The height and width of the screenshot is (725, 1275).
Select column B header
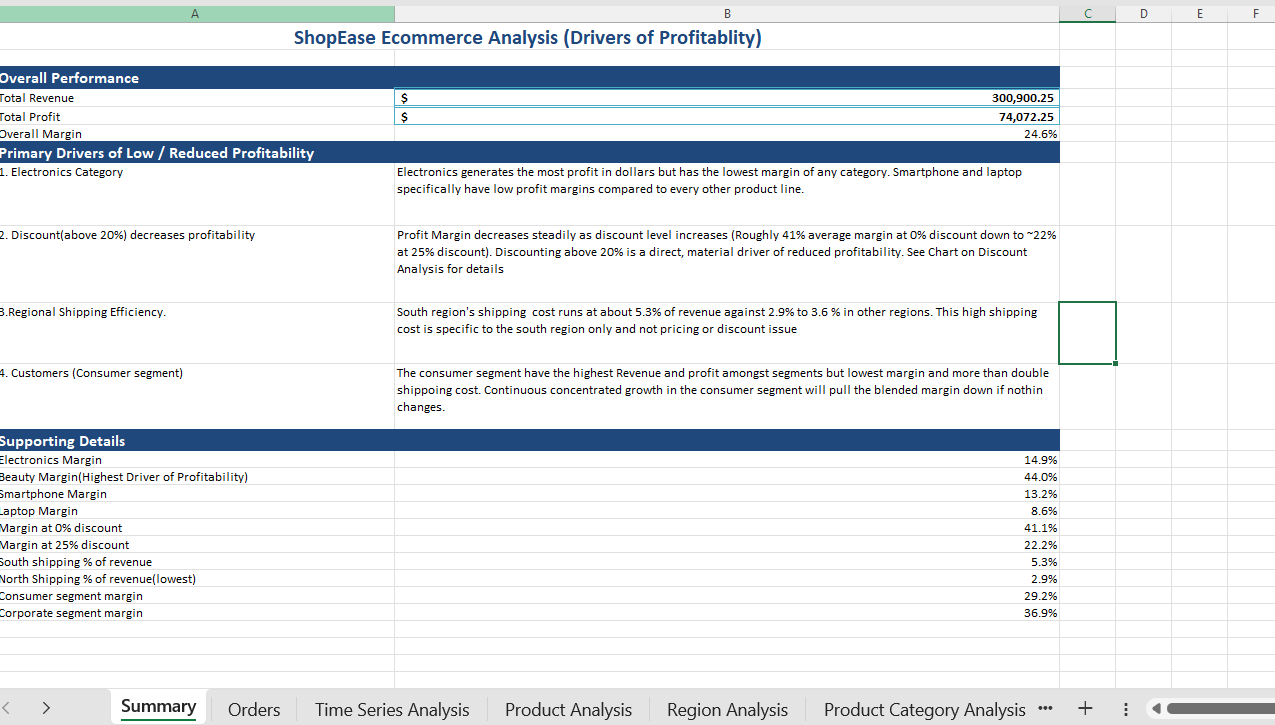coord(727,13)
